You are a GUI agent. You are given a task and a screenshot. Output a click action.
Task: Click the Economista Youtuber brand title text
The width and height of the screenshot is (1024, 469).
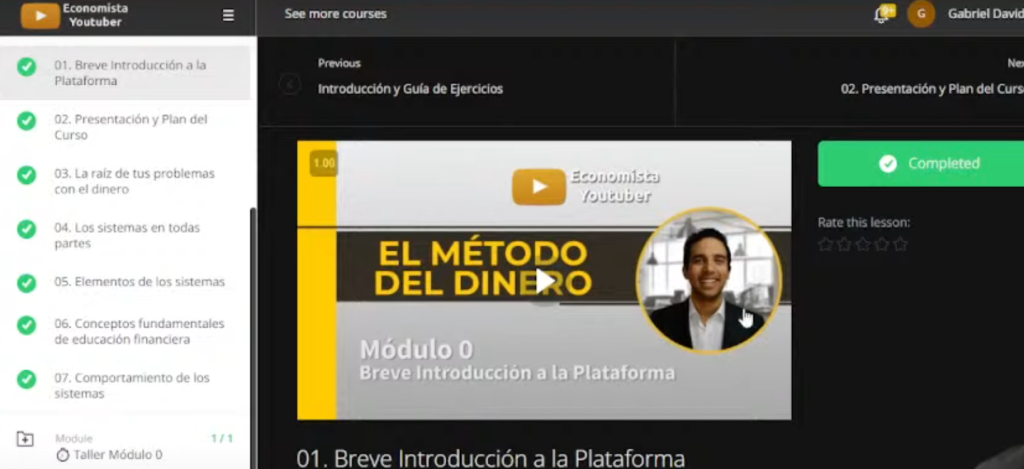point(95,16)
